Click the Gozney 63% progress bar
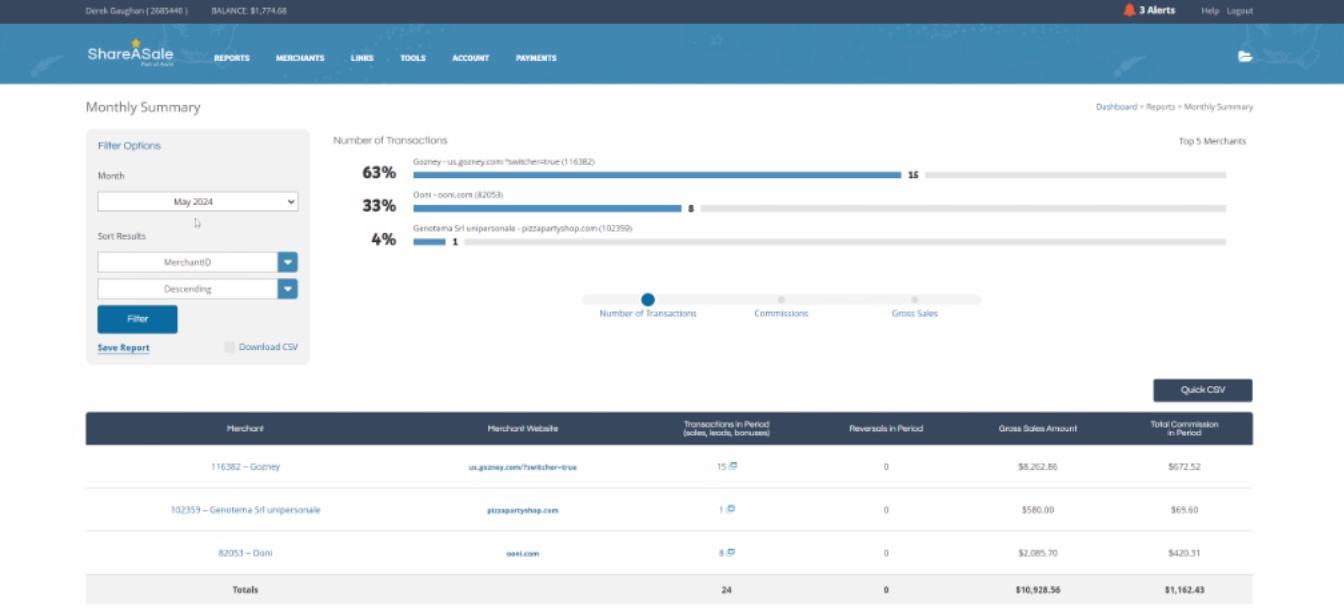Viewport: 1344px width, 616px height. (657, 175)
